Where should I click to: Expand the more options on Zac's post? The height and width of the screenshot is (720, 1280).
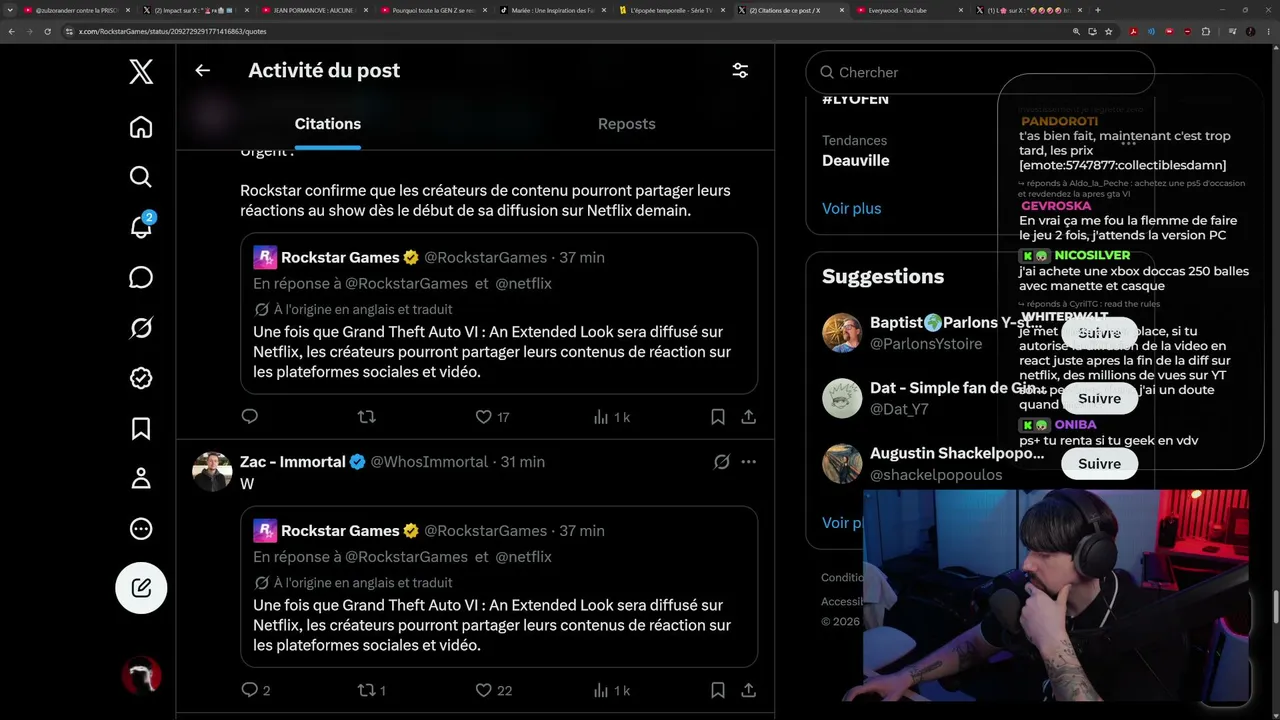(x=748, y=462)
